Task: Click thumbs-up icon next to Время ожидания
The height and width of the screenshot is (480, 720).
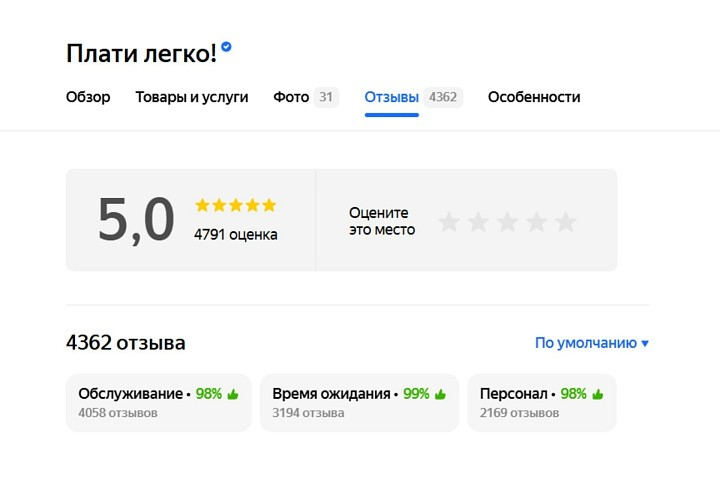Action: (440, 394)
